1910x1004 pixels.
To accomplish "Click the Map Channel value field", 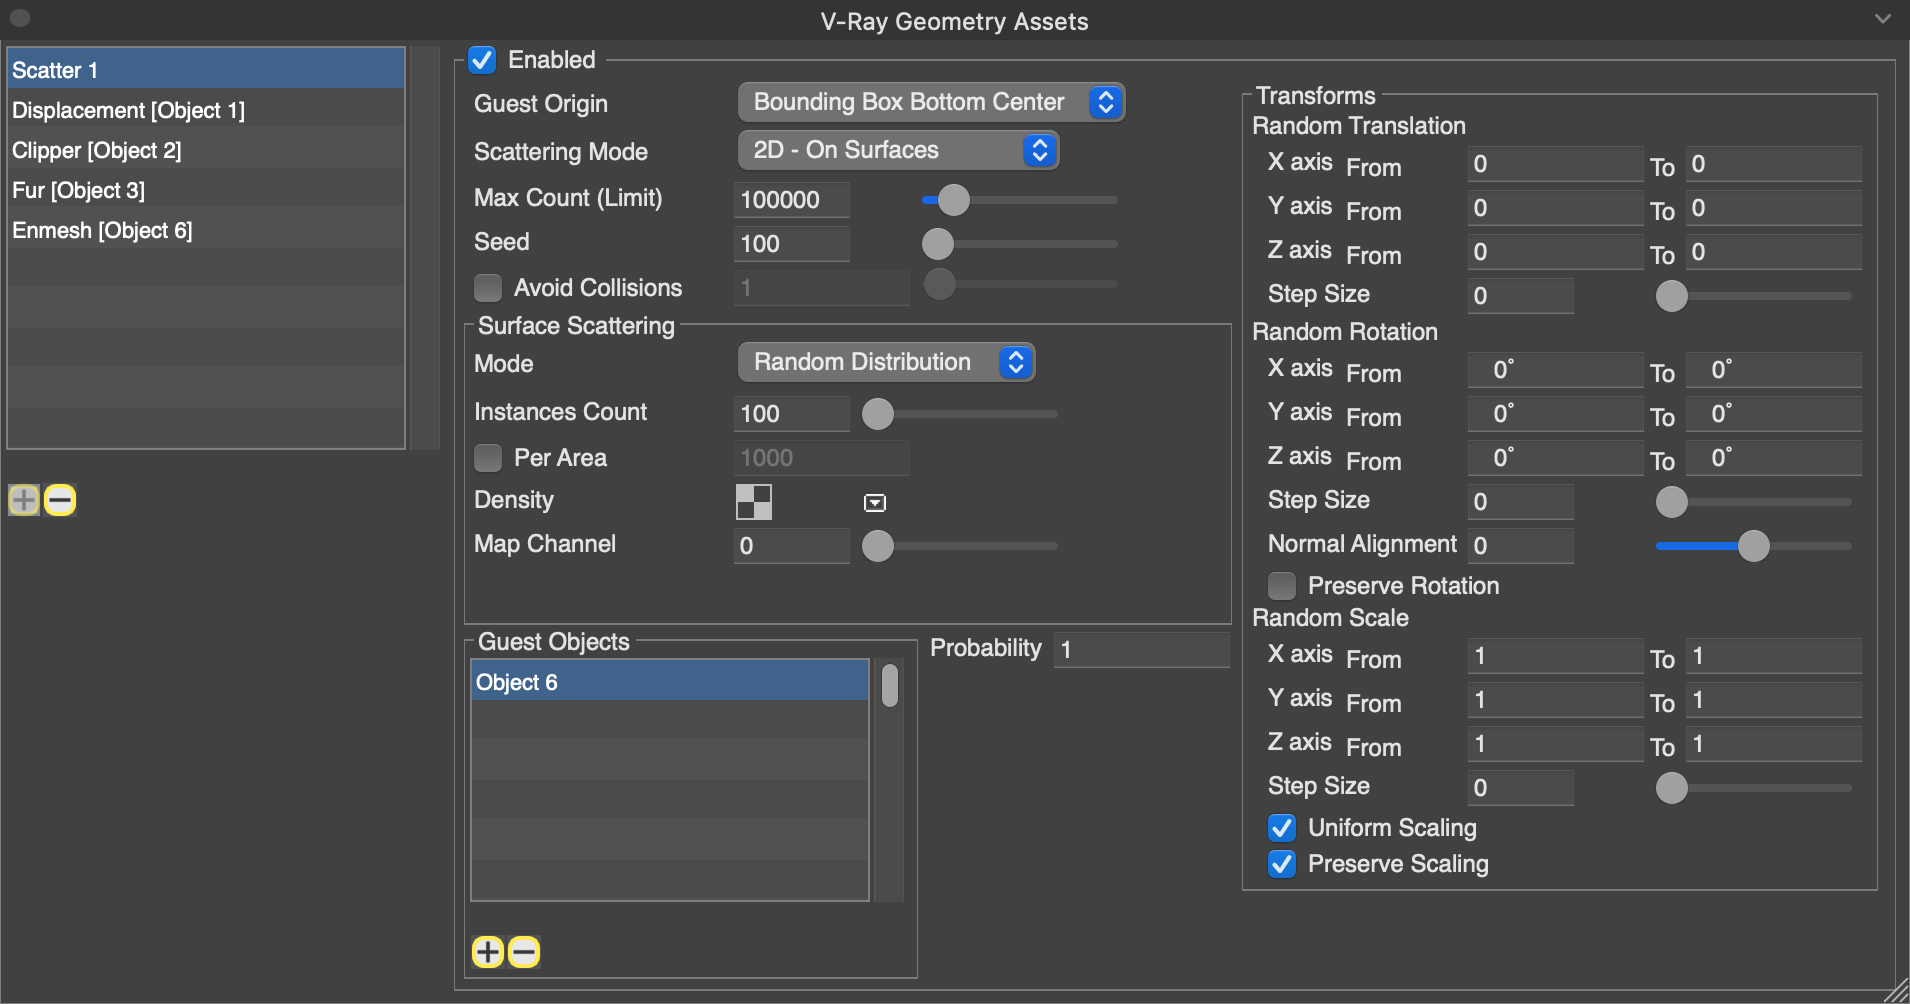I will (x=792, y=546).
